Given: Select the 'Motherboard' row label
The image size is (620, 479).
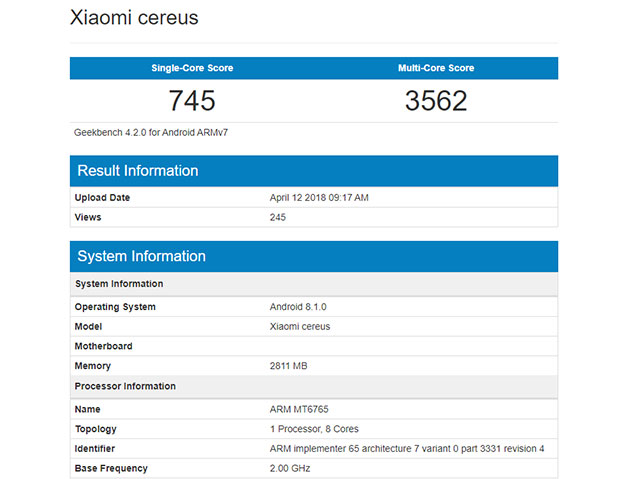Looking at the screenshot, I should point(104,346).
